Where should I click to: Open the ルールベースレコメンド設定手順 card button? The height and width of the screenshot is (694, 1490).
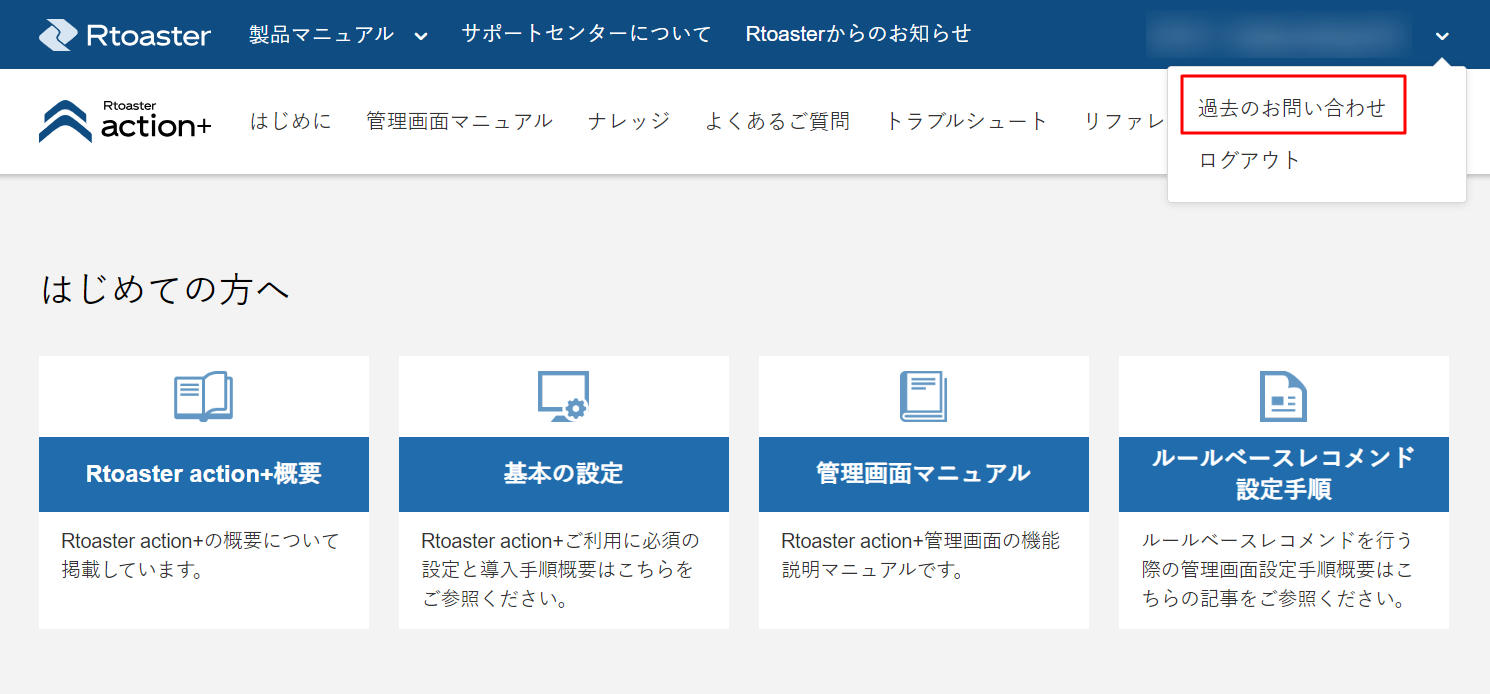click(1284, 474)
